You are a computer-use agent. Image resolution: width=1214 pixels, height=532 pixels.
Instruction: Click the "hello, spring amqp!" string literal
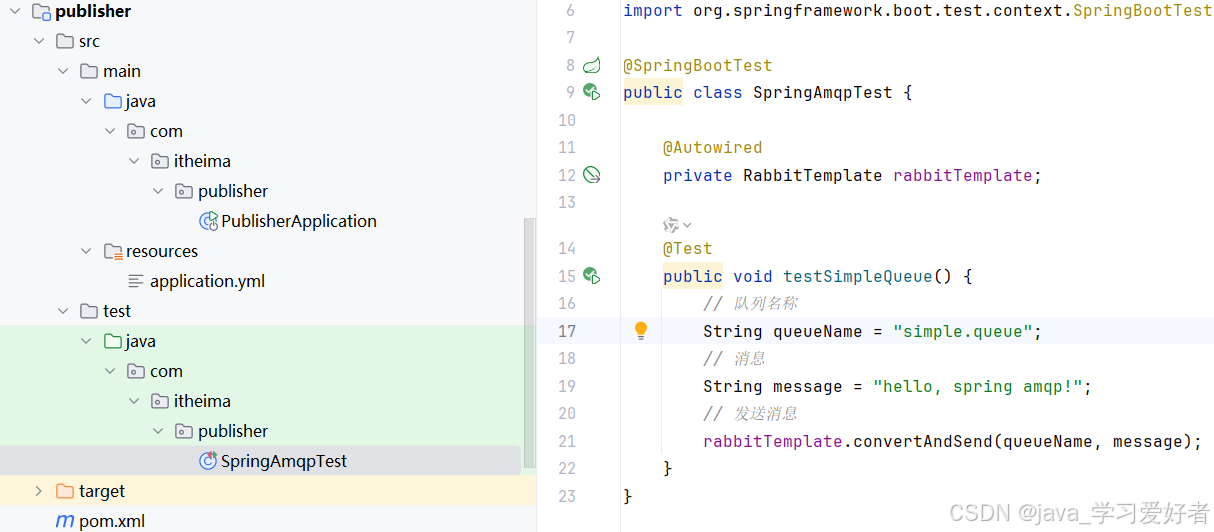(x=977, y=386)
